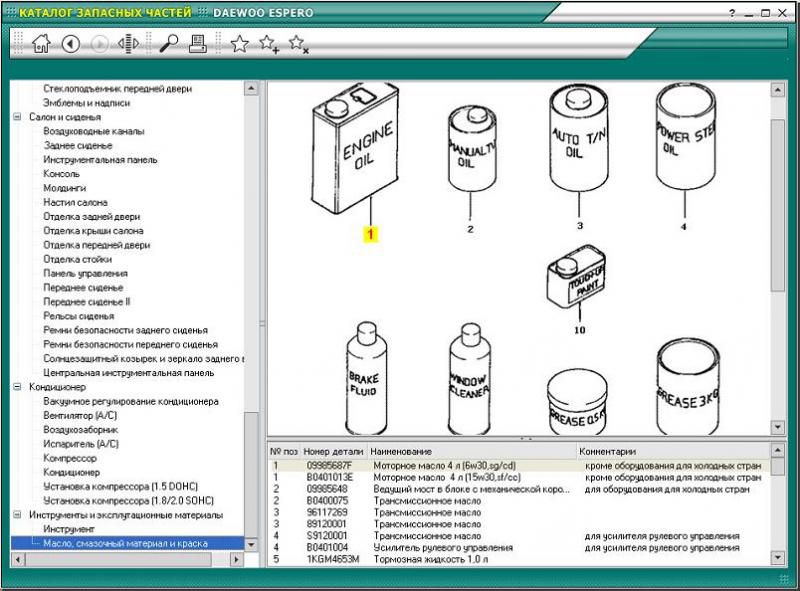800x591 pixels.
Task: Toggle the panel split width icon
Action: coord(128,43)
